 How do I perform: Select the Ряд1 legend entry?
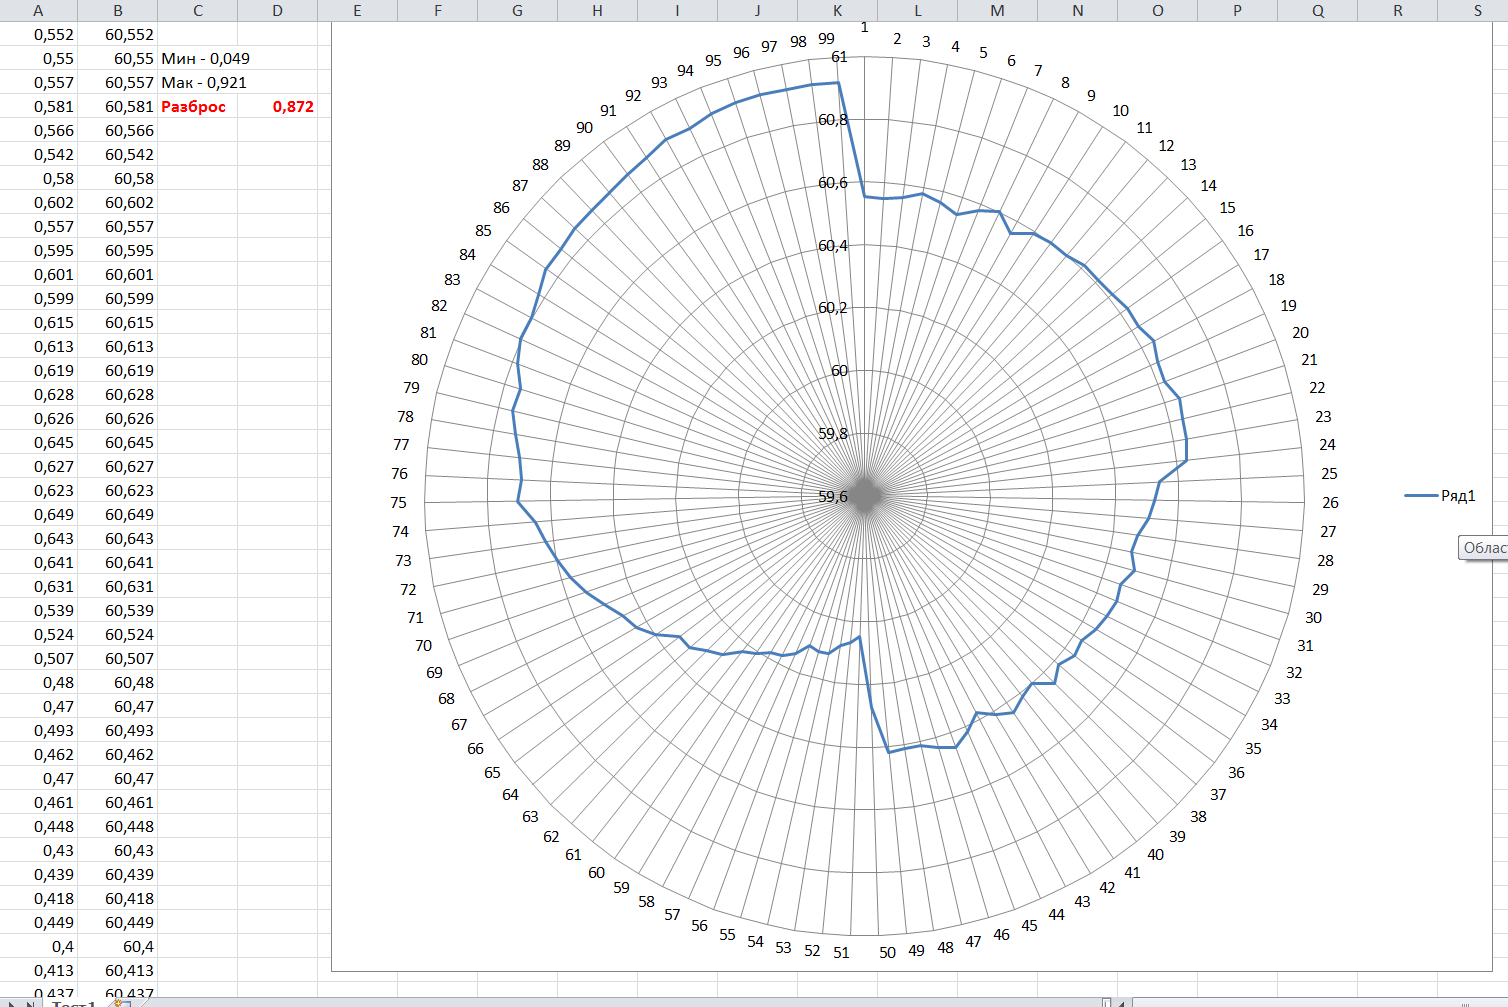pyautogui.click(x=1457, y=496)
